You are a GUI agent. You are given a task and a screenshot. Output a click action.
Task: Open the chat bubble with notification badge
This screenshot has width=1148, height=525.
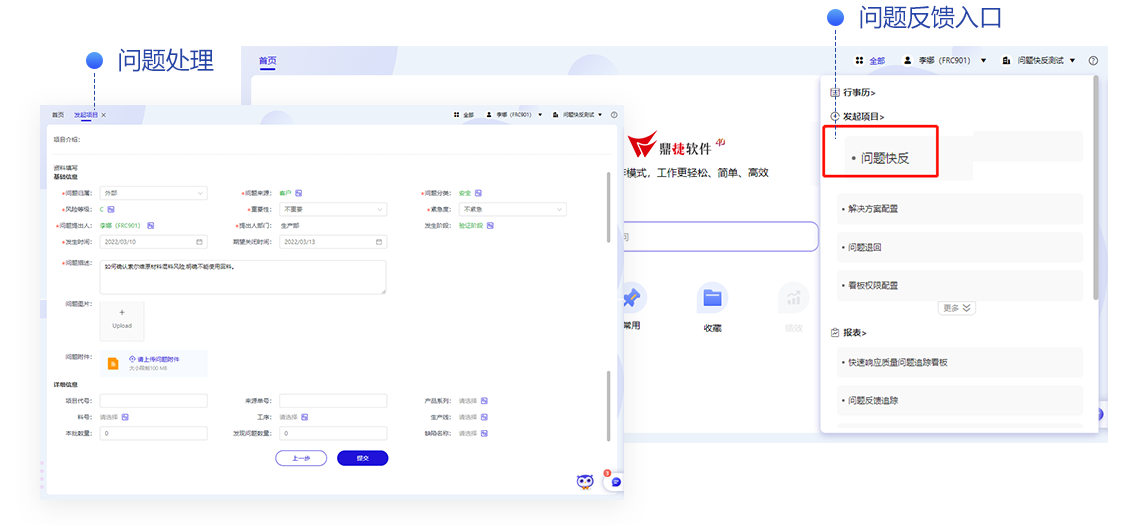[615, 481]
